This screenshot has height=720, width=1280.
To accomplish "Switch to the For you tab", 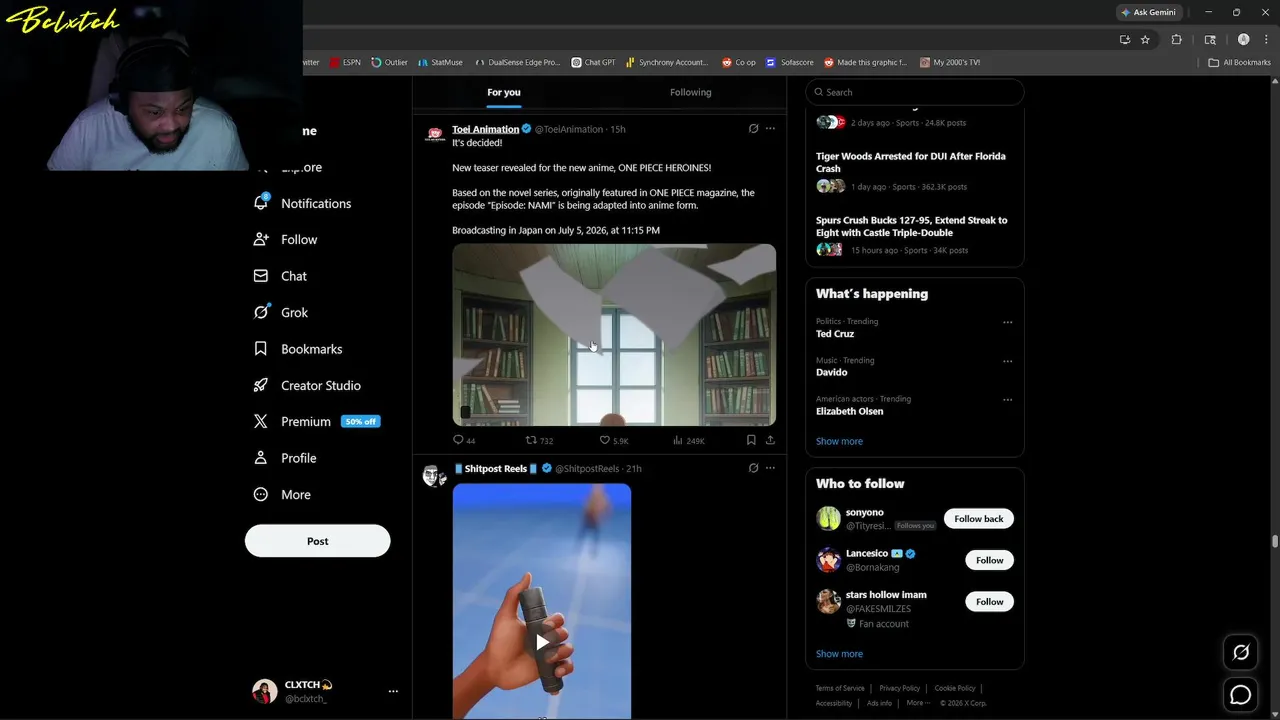I will [x=504, y=92].
